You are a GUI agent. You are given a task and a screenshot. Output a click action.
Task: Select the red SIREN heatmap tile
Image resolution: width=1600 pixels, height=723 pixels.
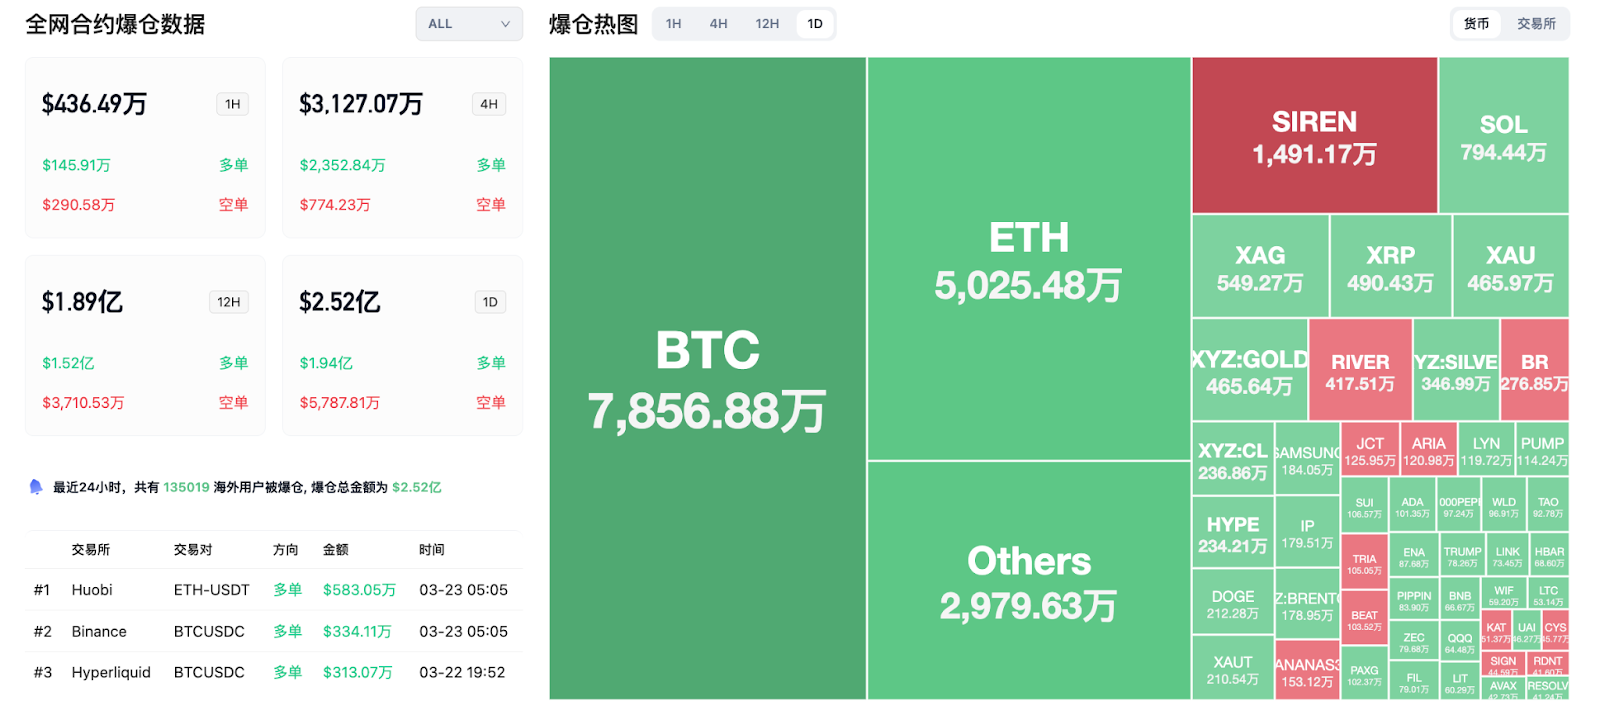pos(1314,136)
